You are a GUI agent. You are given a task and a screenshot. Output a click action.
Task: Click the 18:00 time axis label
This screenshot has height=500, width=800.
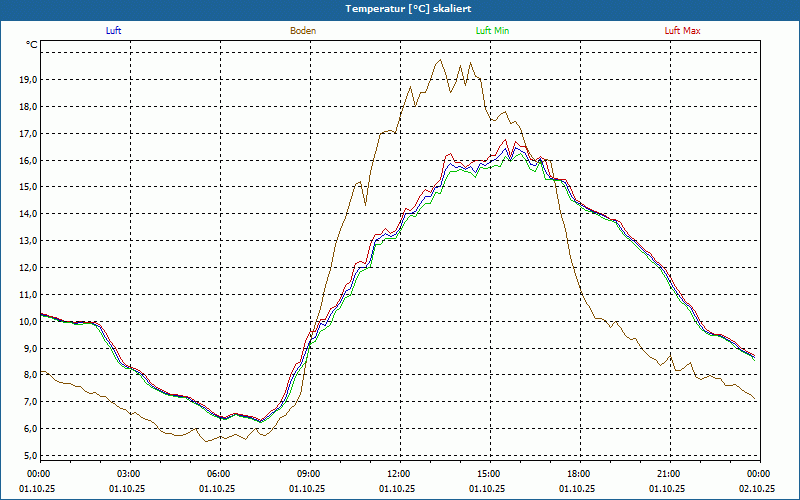[x=579, y=473]
